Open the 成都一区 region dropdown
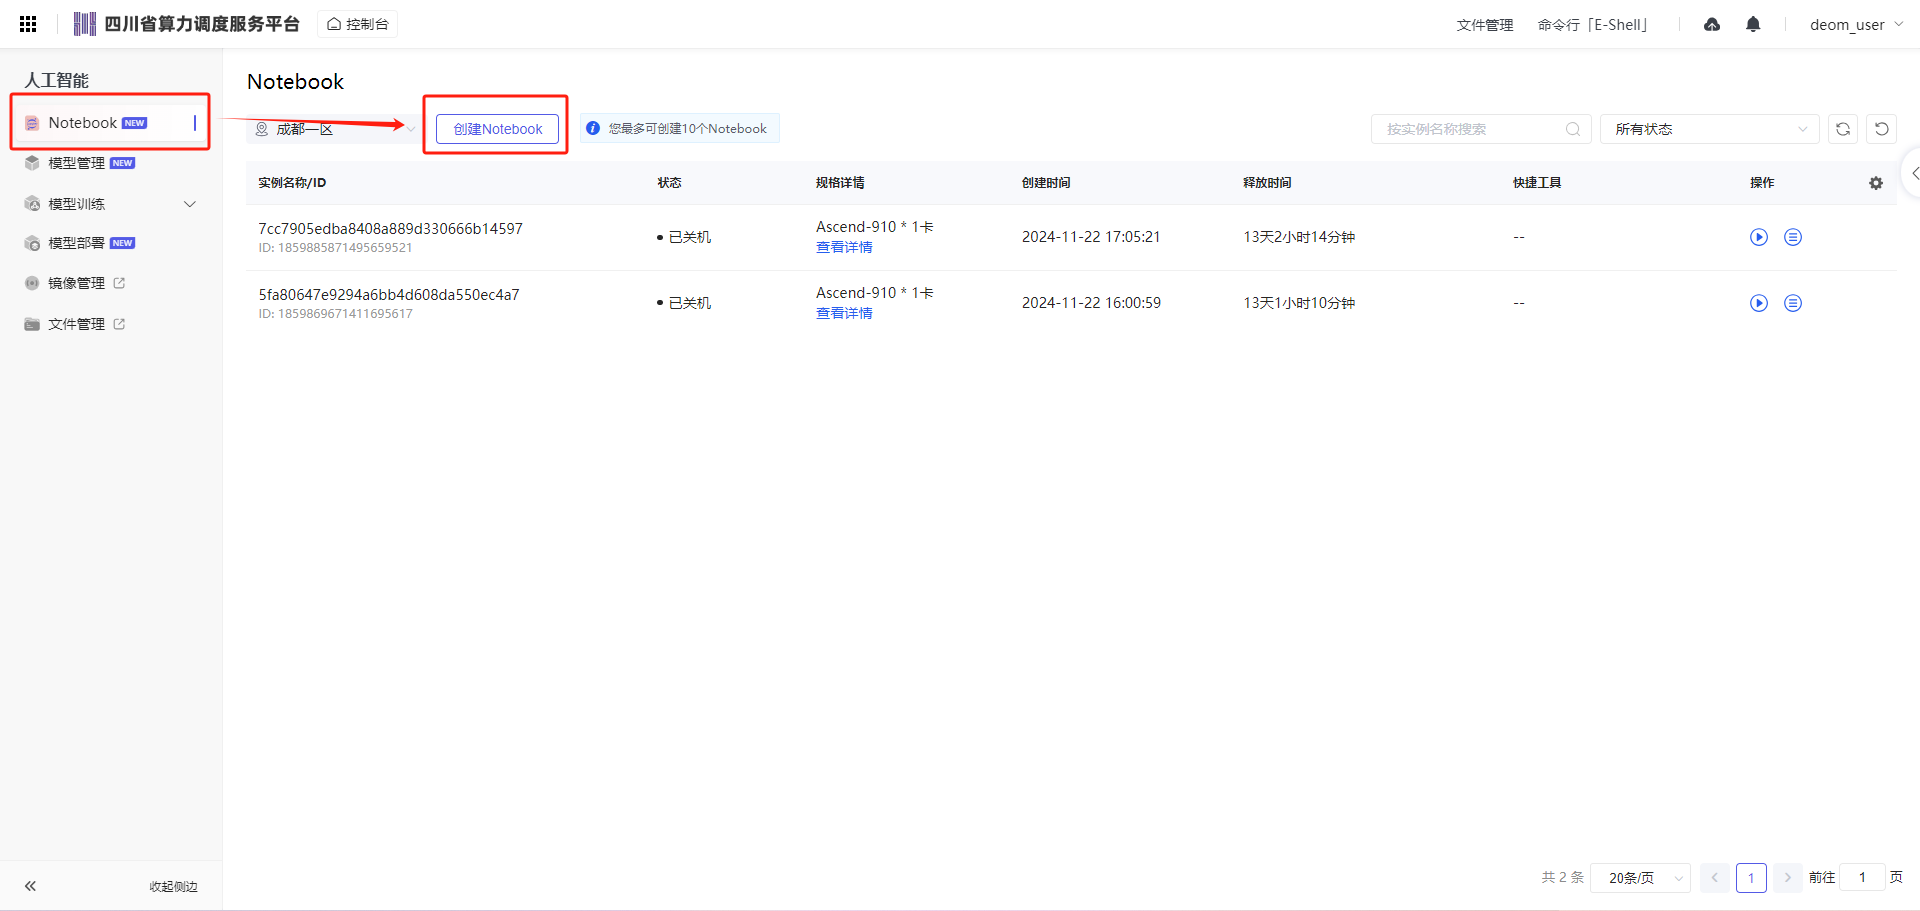 click(x=333, y=129)
